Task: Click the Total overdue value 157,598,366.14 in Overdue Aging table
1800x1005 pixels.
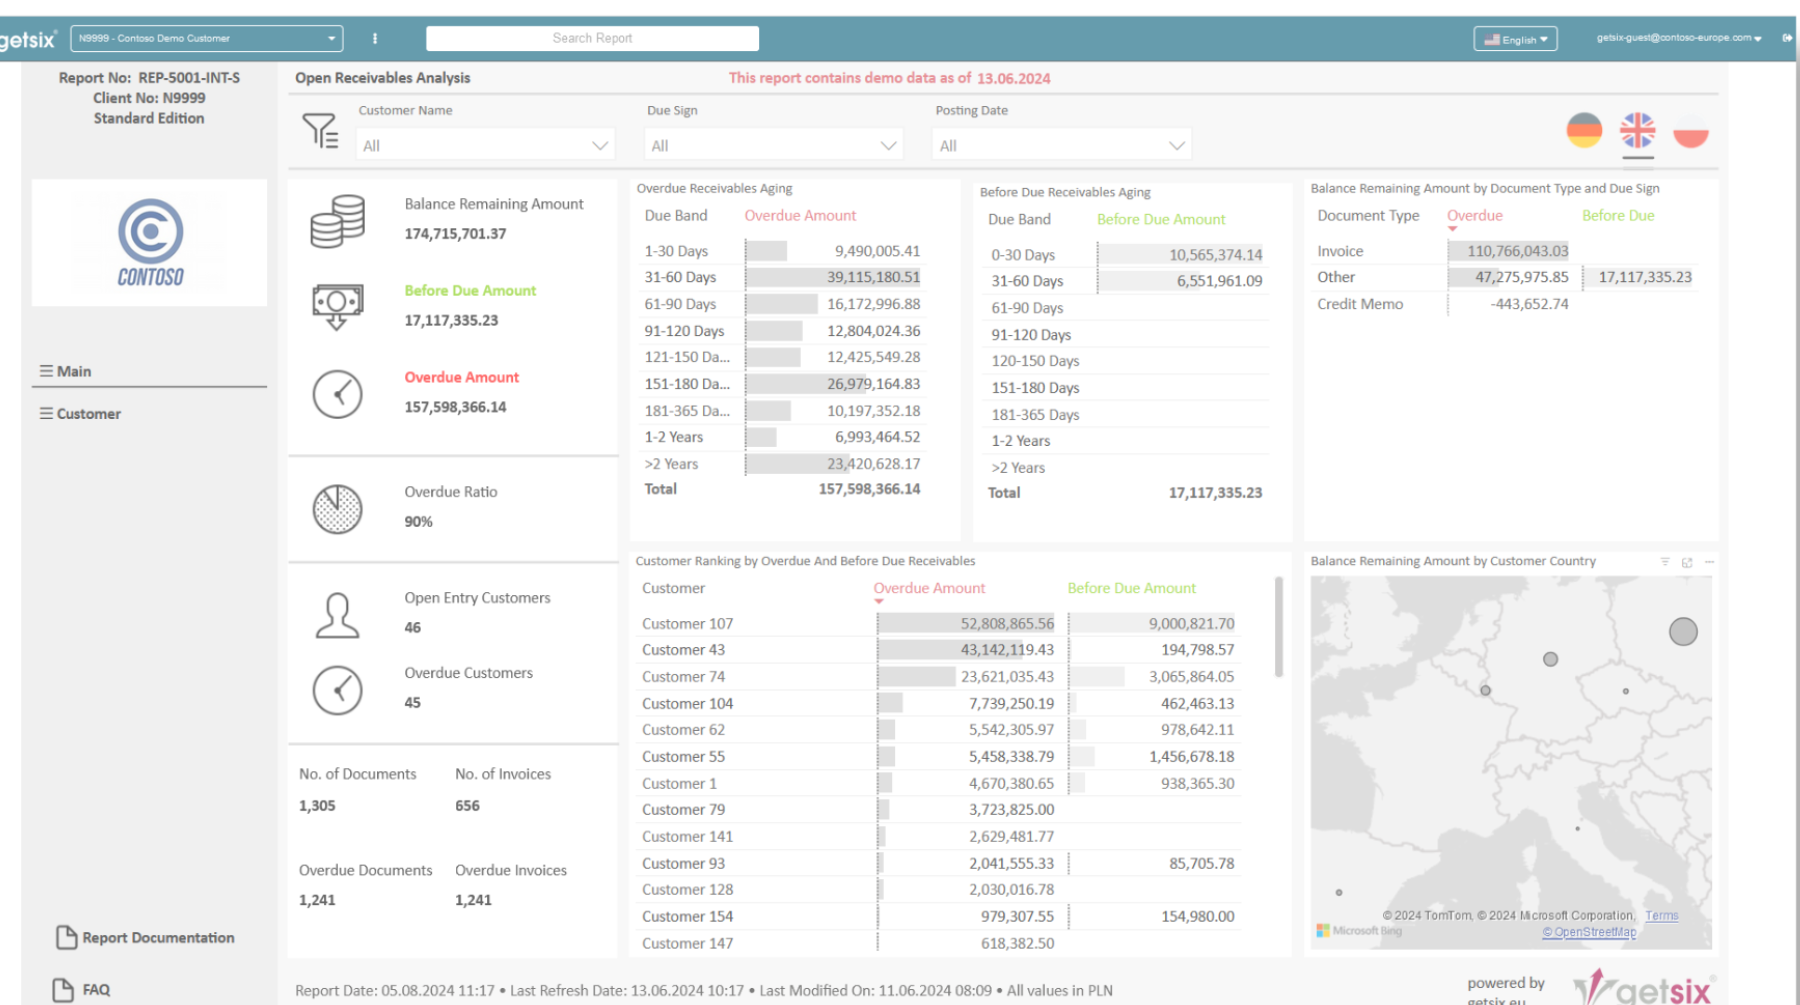Action: coord(869,490)
